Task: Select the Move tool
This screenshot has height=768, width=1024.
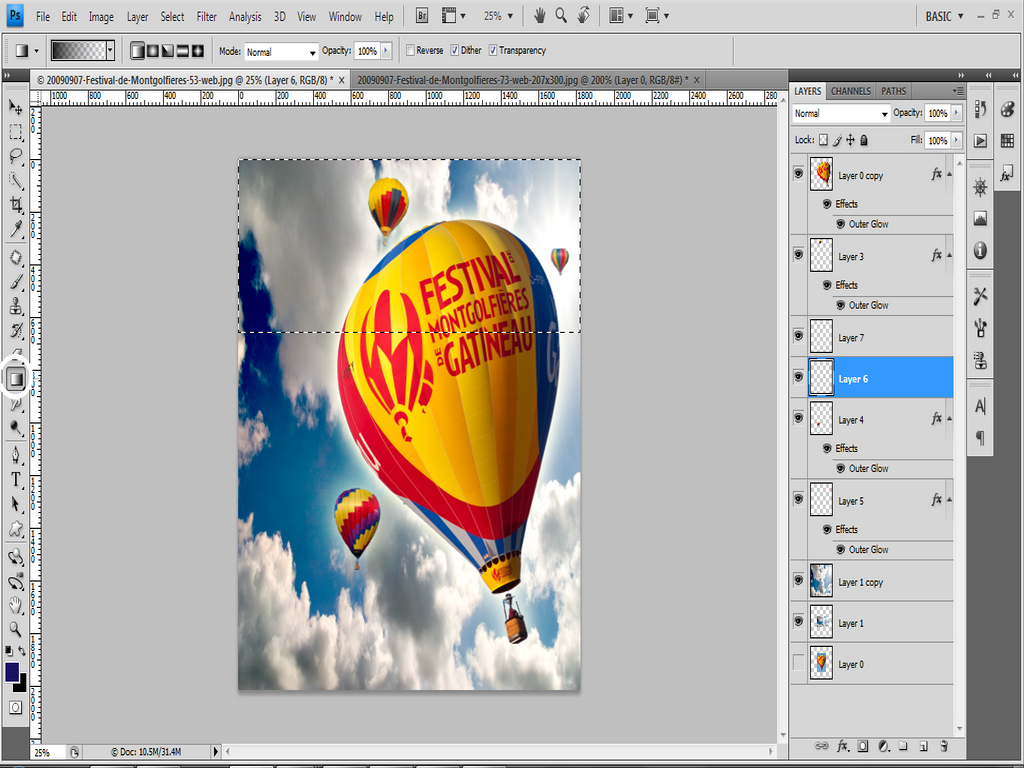Action: point(16,107)
